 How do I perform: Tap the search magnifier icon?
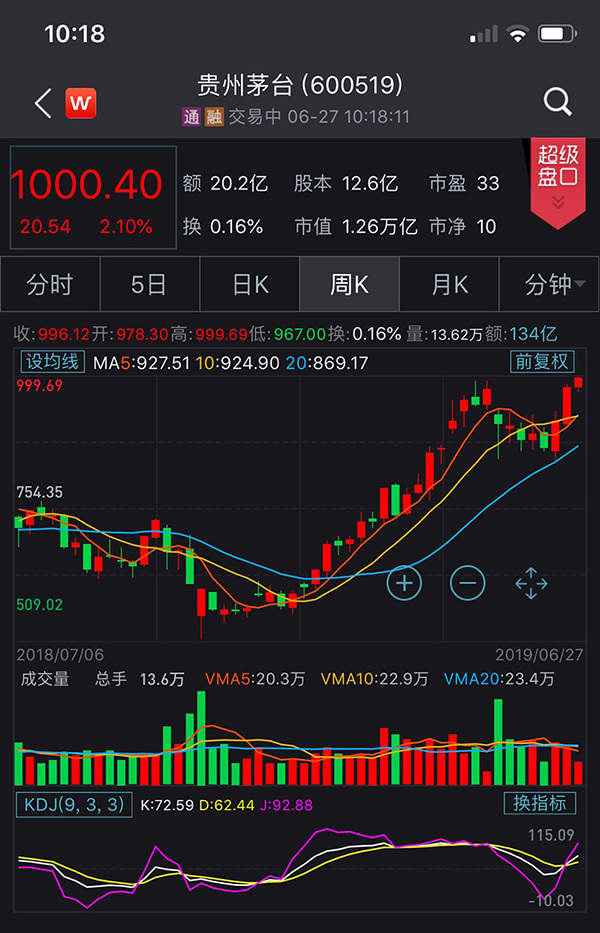557,101
